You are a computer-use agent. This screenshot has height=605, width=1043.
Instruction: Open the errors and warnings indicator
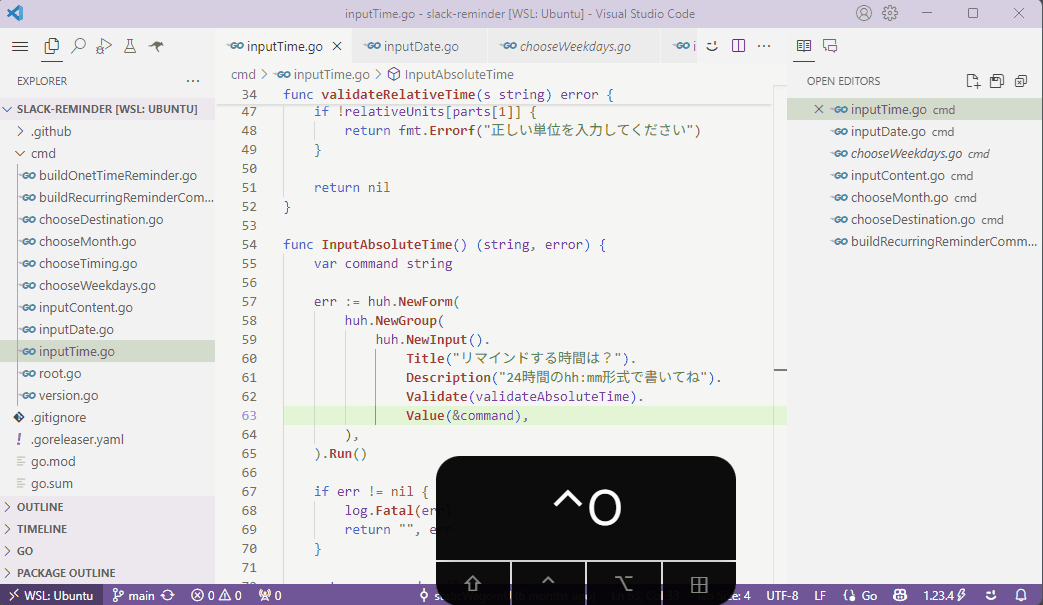click(x=216, y=595)
